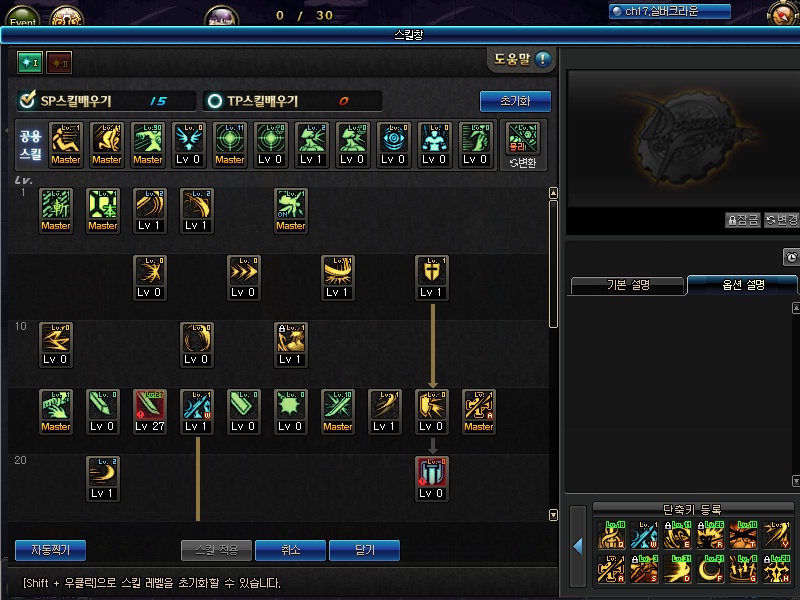Expand hotkey panel with blue left arrow
The image size is (800, 600).
(578, 547)
